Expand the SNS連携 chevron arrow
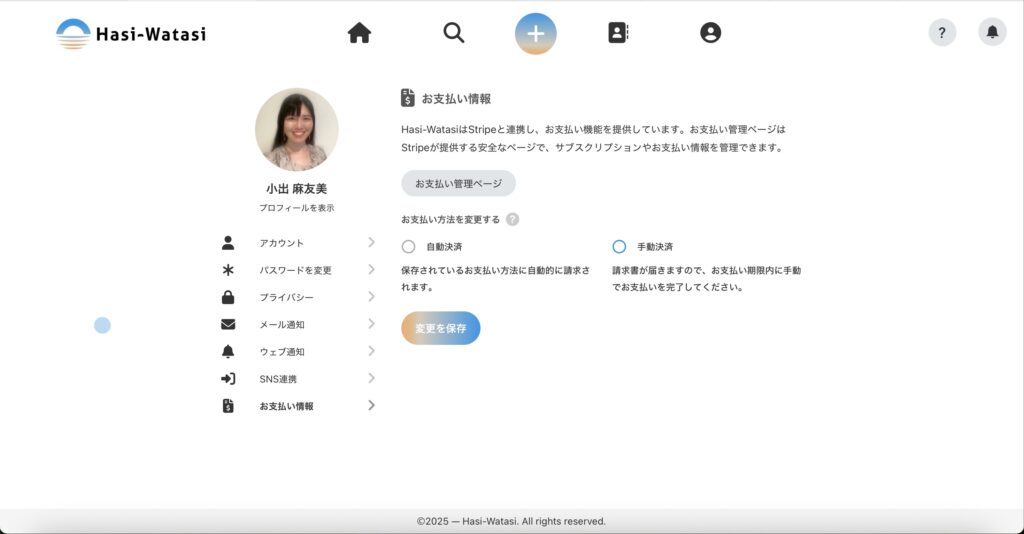This screenshot has height=534, width=1024. [x=371, y=378]
